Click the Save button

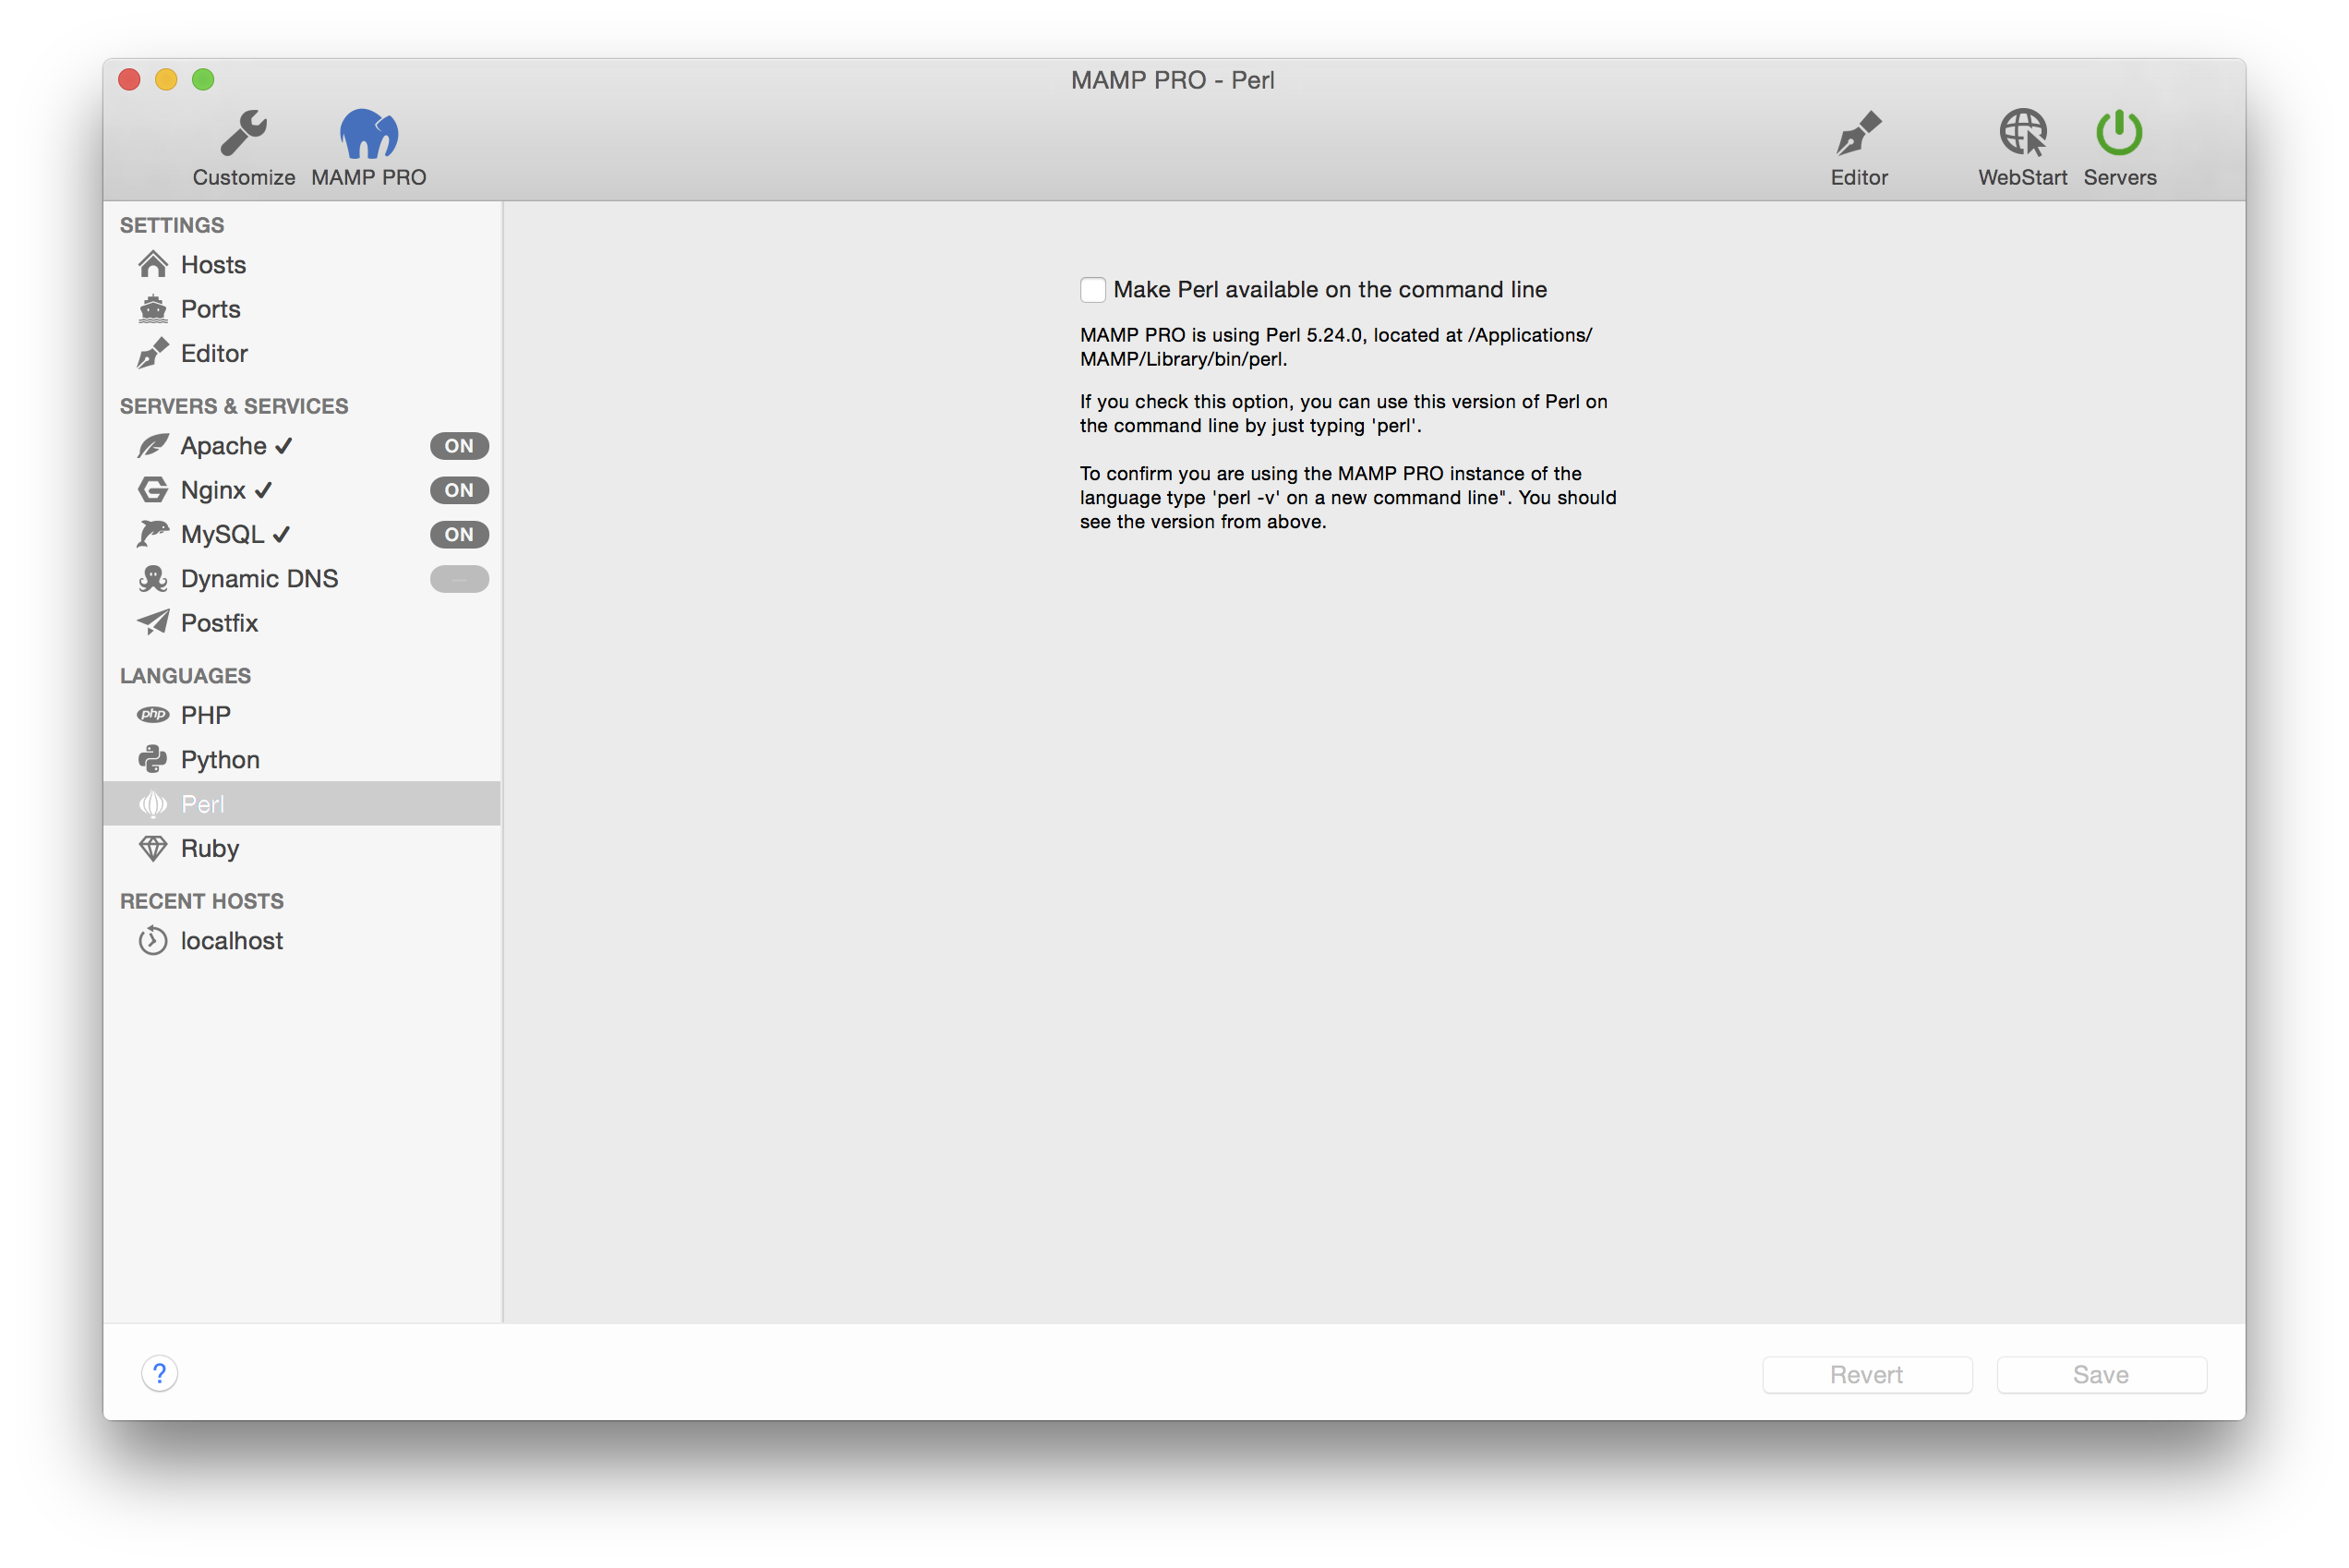[x=2101, y=1375]
